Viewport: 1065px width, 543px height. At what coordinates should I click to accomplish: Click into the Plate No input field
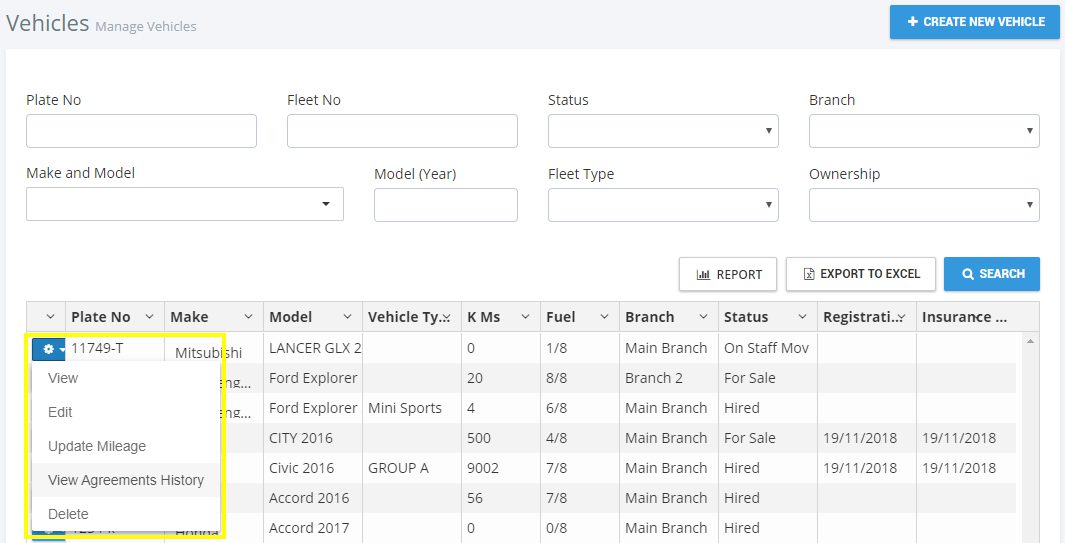[141, 131]
